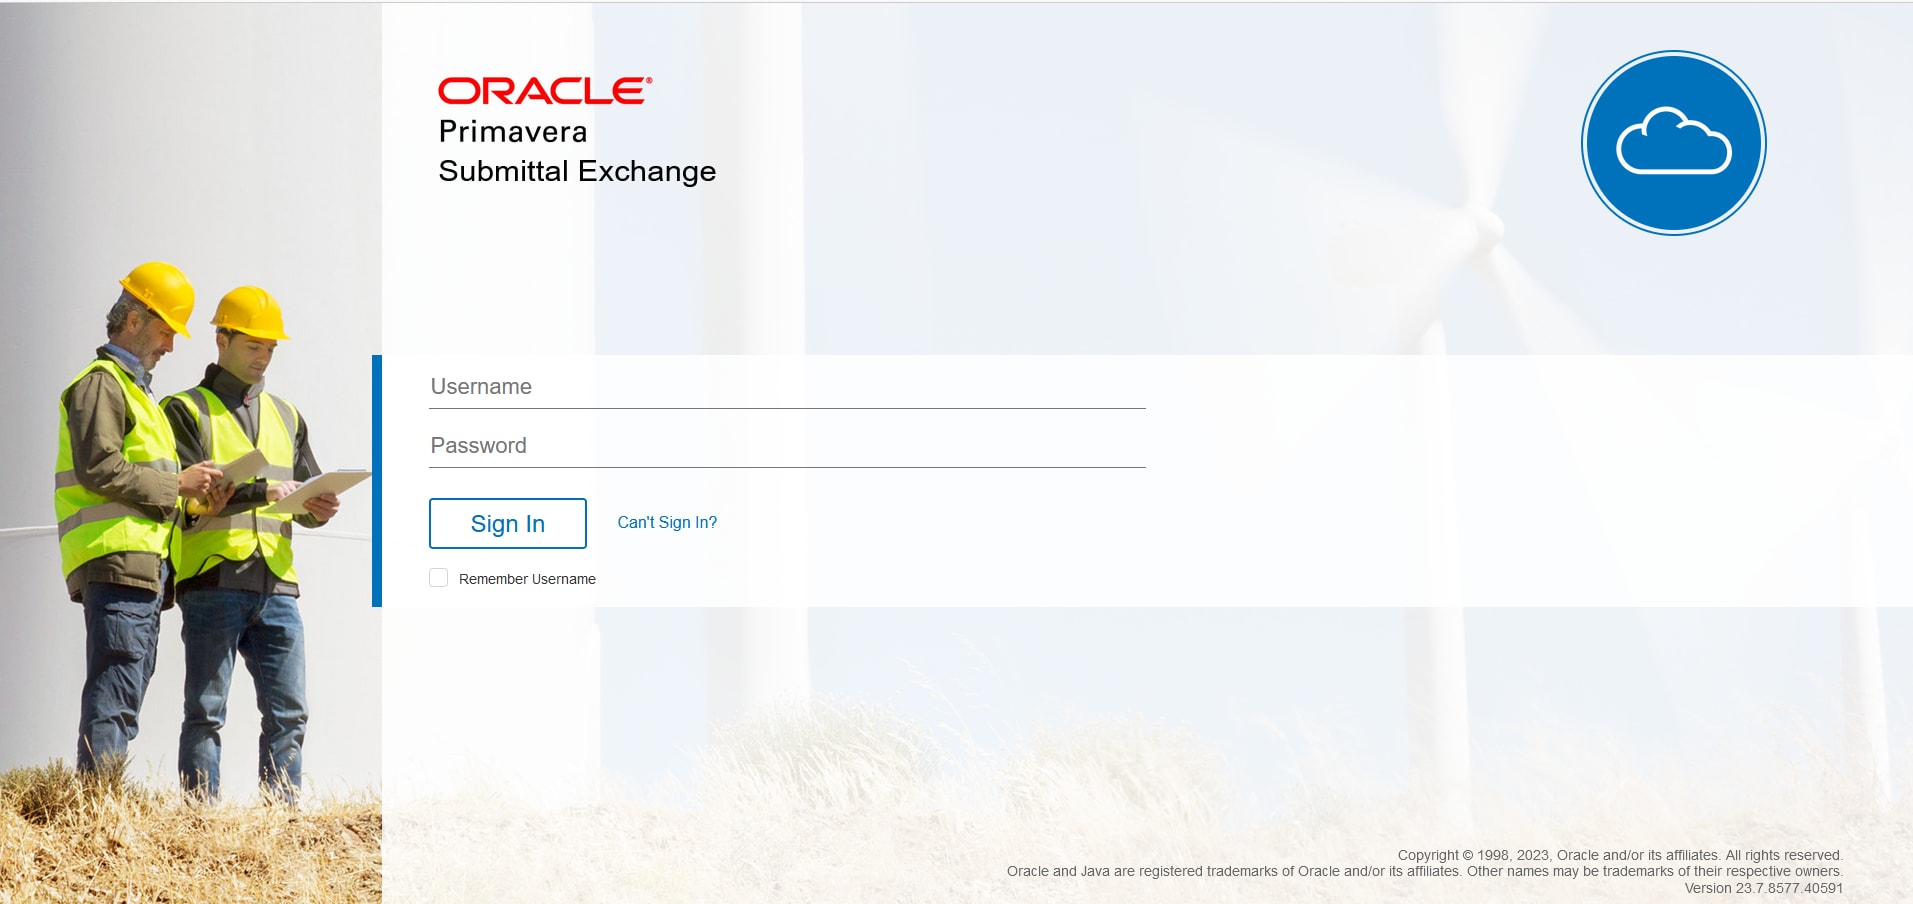The width and height of the screenshot is (1913, 904).
Task: Click the Sign In button
Action: pos(508,523)
